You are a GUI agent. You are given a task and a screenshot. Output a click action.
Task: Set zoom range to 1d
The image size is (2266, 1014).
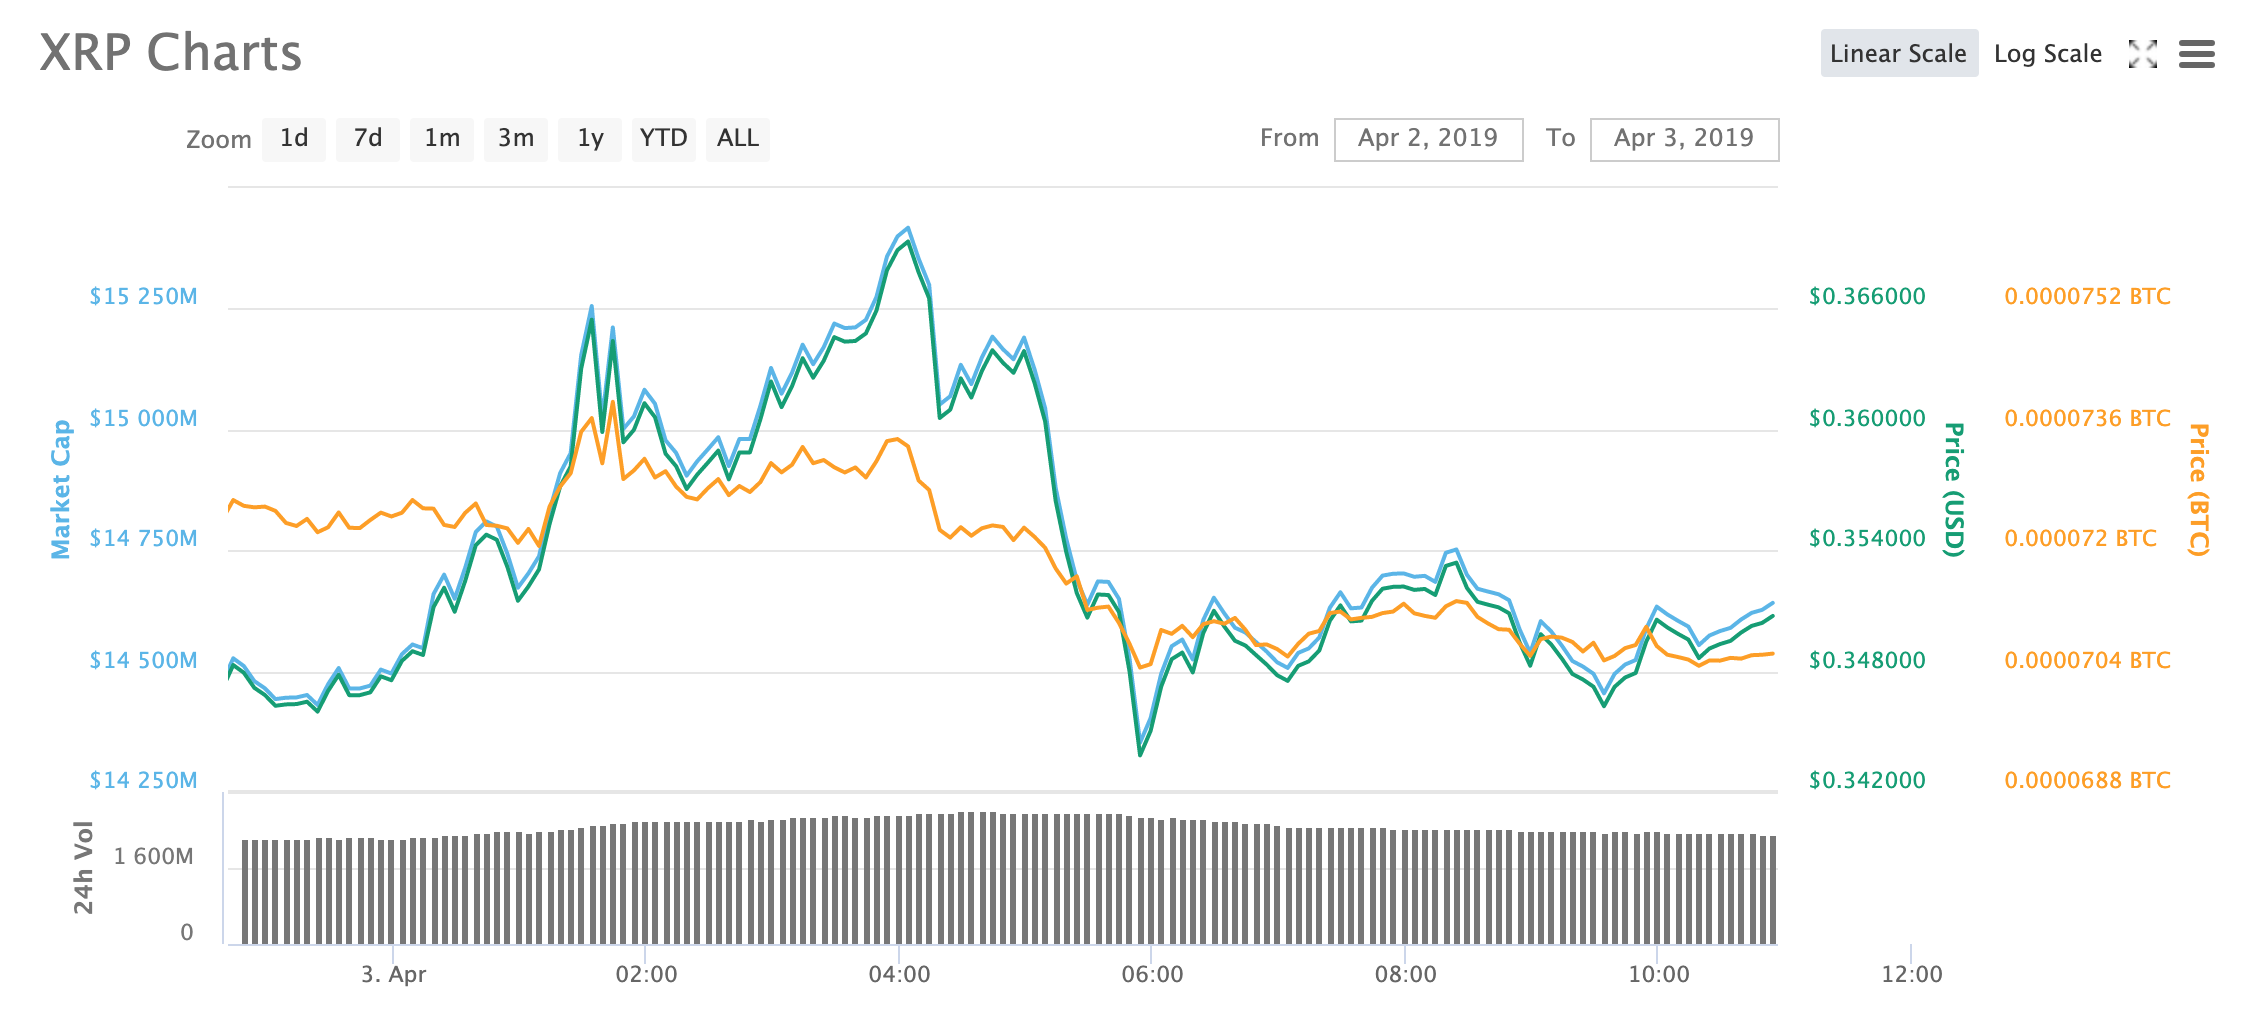click(294, 138)
